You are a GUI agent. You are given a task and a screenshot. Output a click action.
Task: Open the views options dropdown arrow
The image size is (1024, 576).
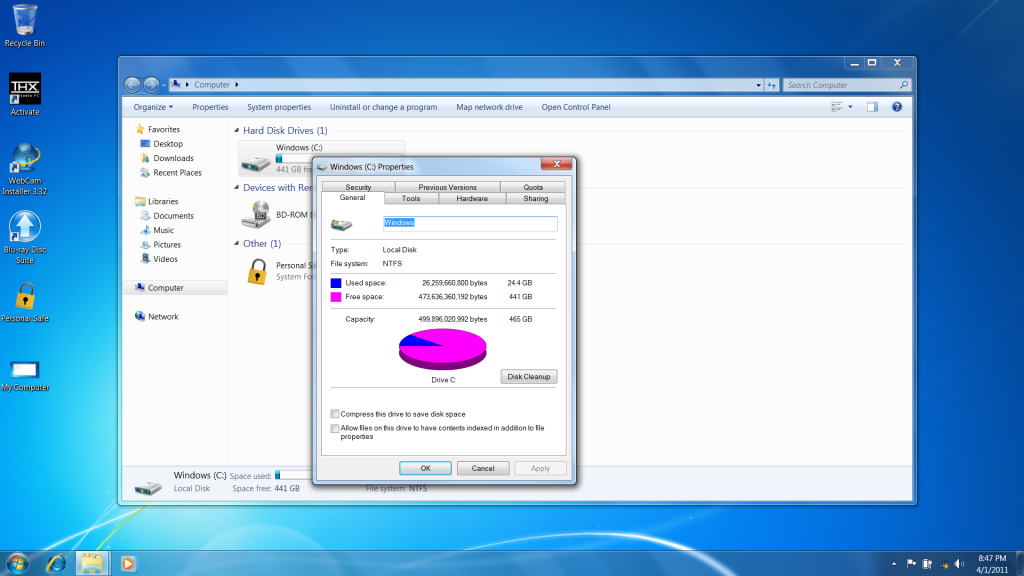[850, 107]
